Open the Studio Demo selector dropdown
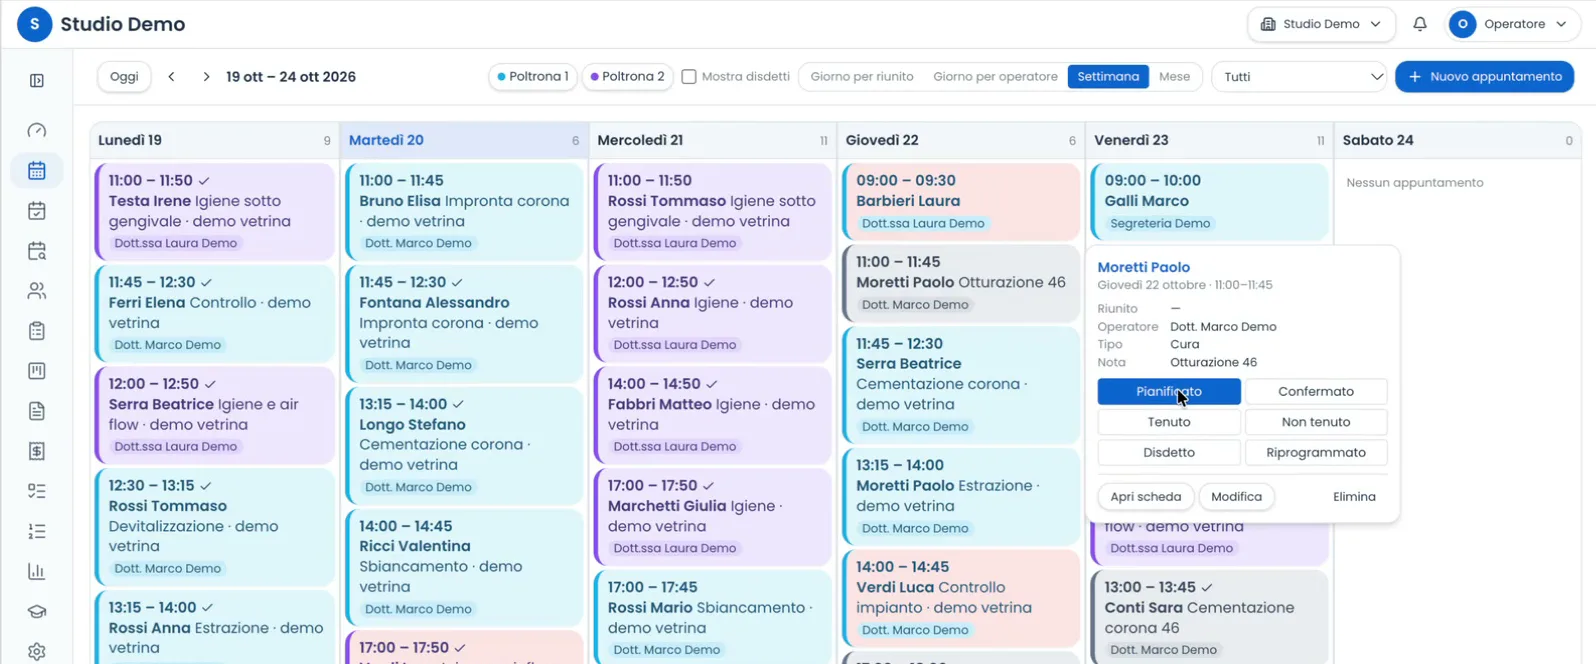 pyautogui.click(x=1321, y=24)
